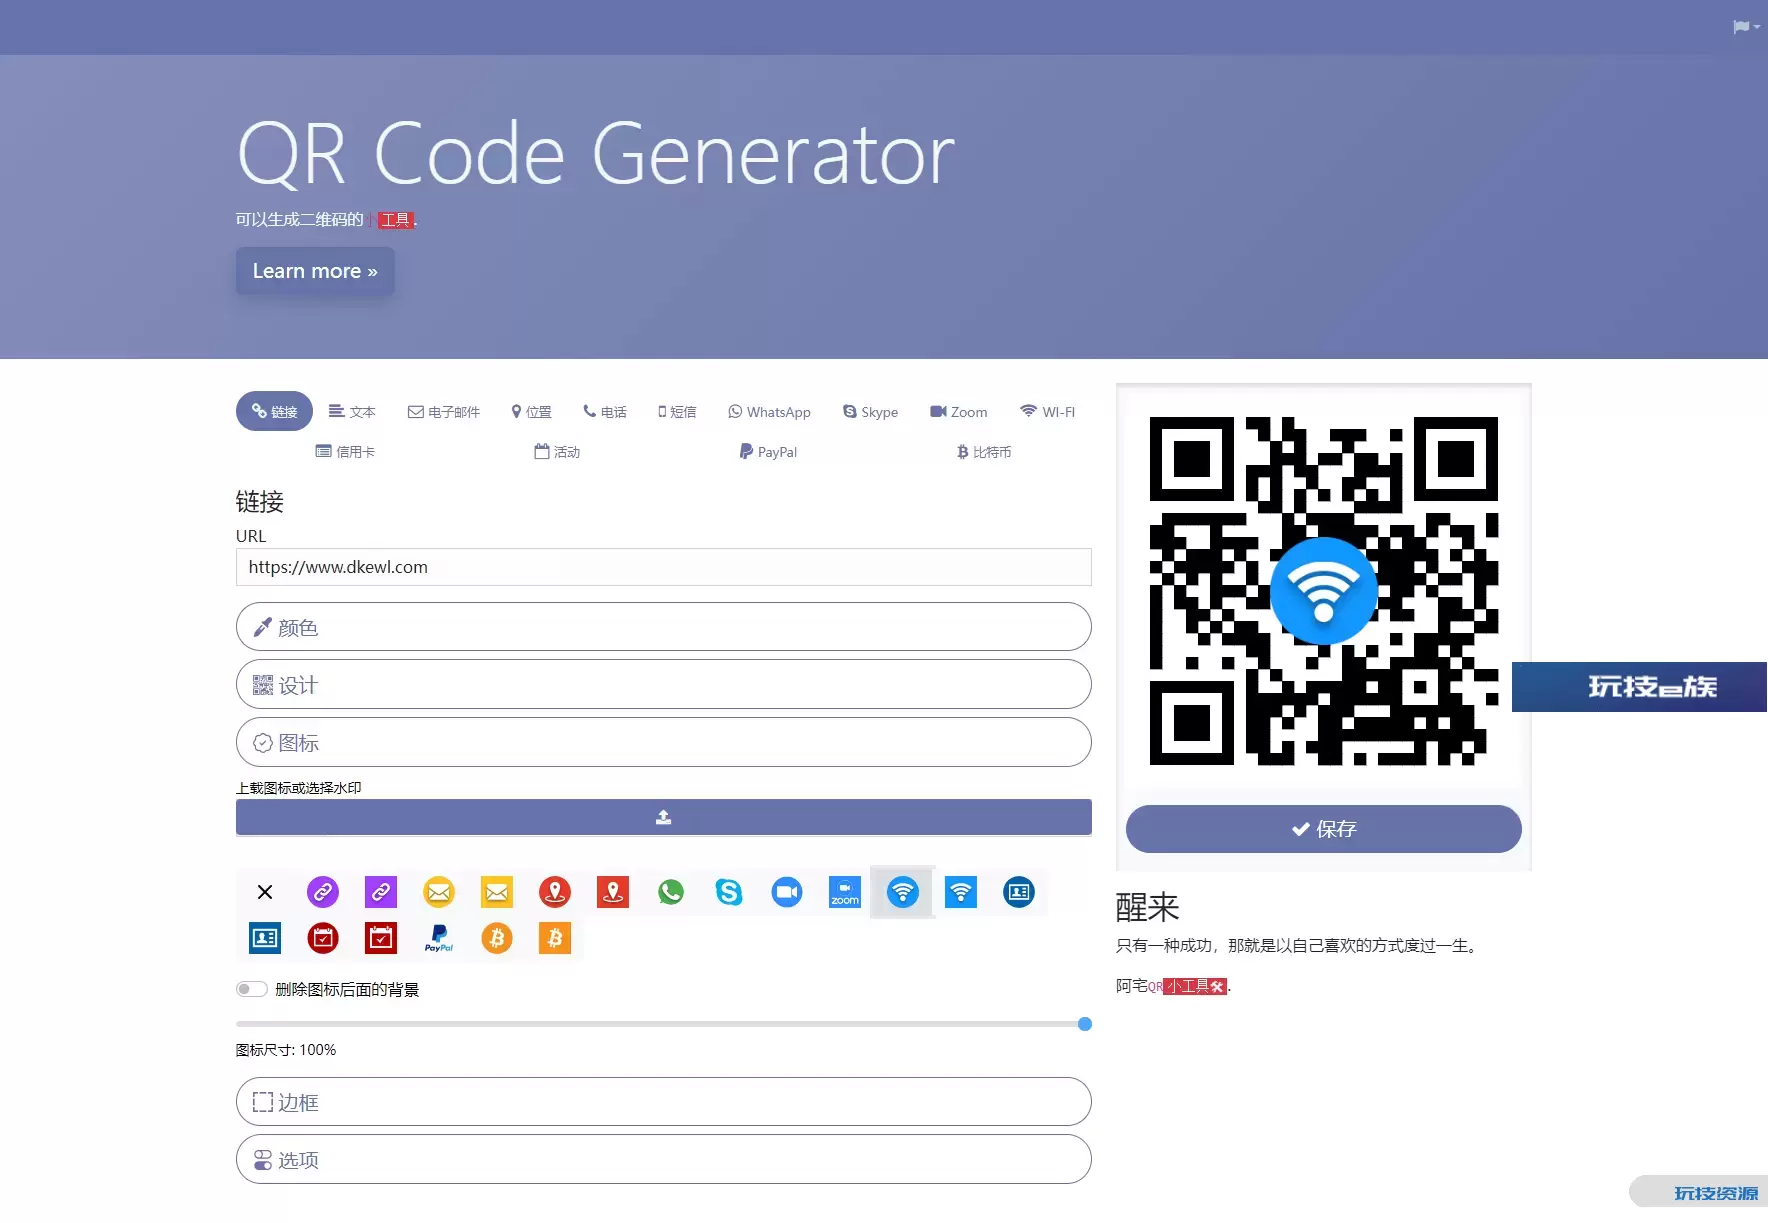Select the square orange Bitcoin icon
This screenshot has width=1768, height=1223.
[x=555, y=938]
